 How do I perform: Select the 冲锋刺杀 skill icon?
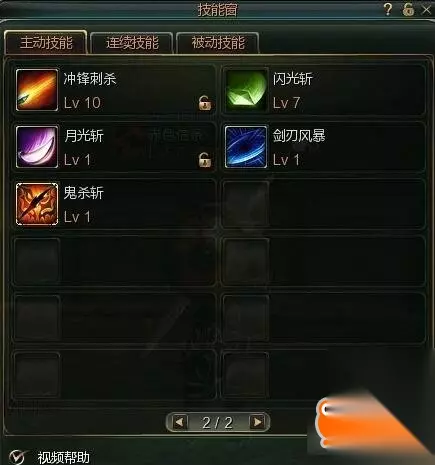(x=37, y=90)
